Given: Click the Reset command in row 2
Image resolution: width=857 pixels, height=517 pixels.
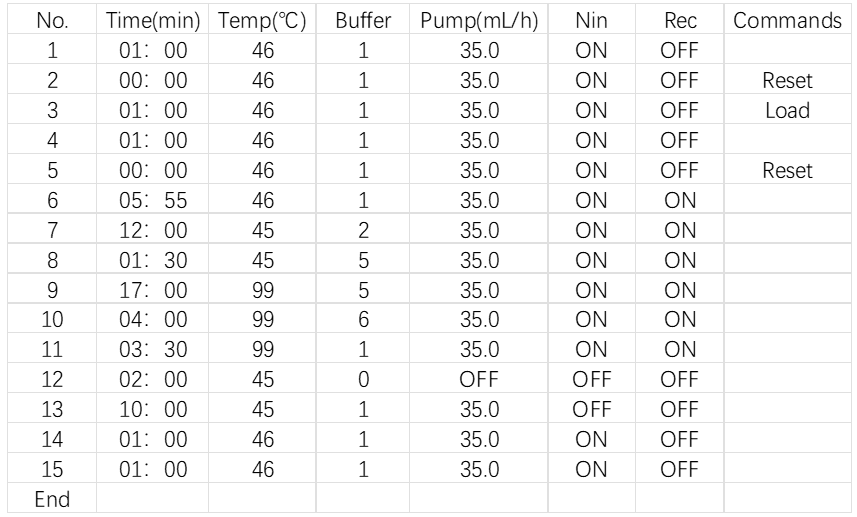Looking at the screenshot, I should [x=787, y=80].
